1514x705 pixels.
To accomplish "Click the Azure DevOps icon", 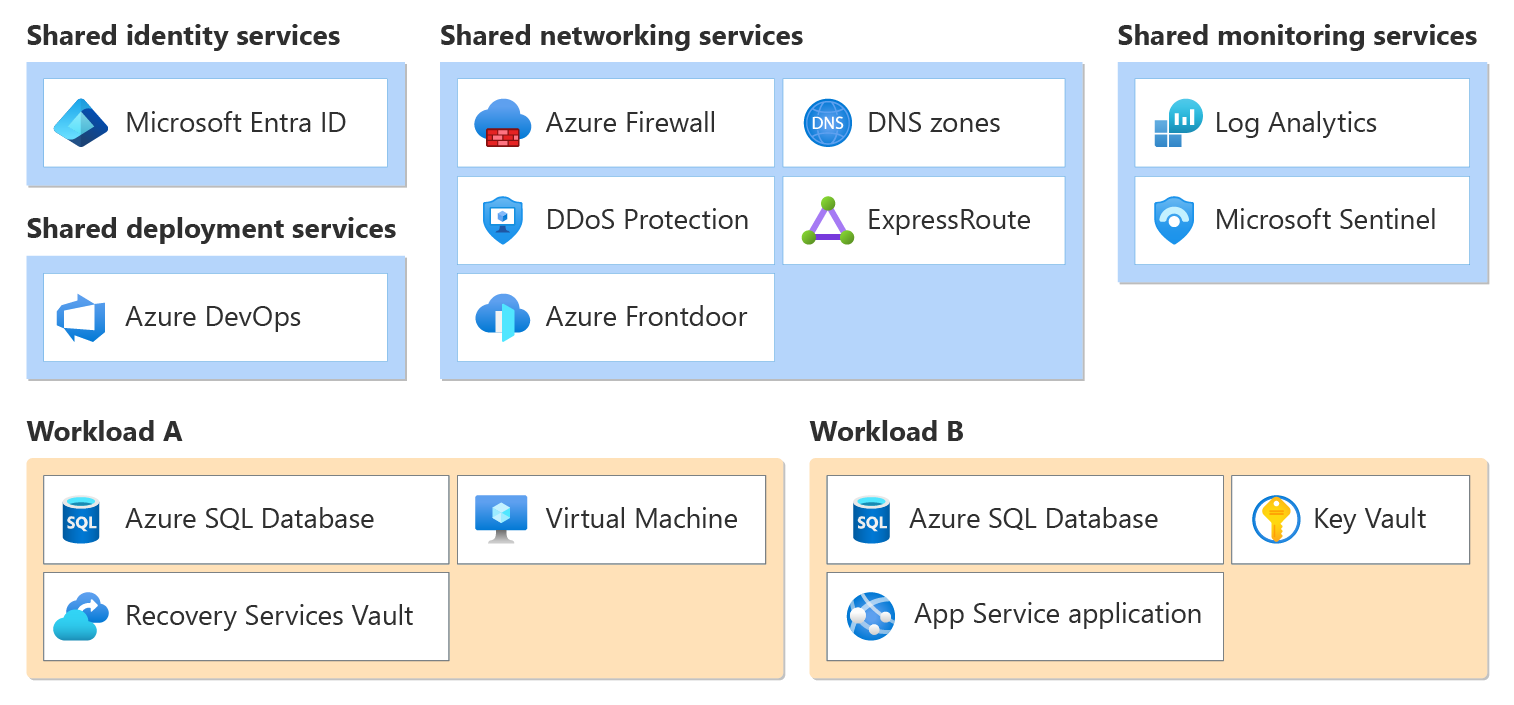I will point(81,318).
